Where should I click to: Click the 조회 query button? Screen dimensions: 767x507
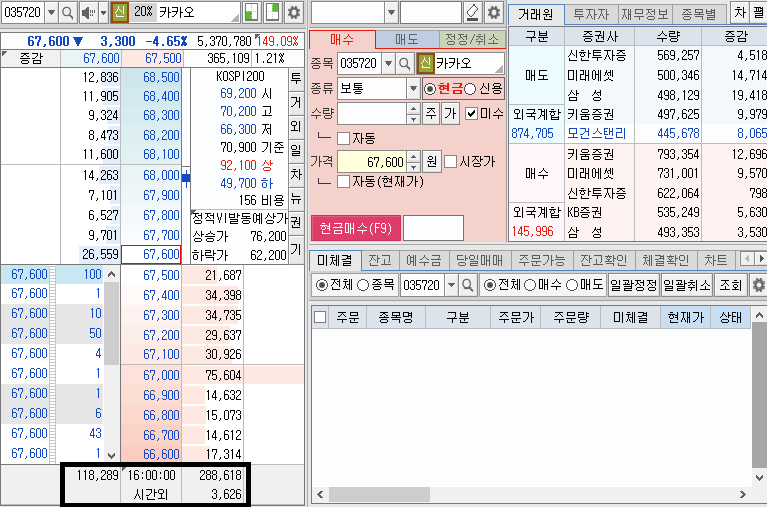(x=731, y=285)
